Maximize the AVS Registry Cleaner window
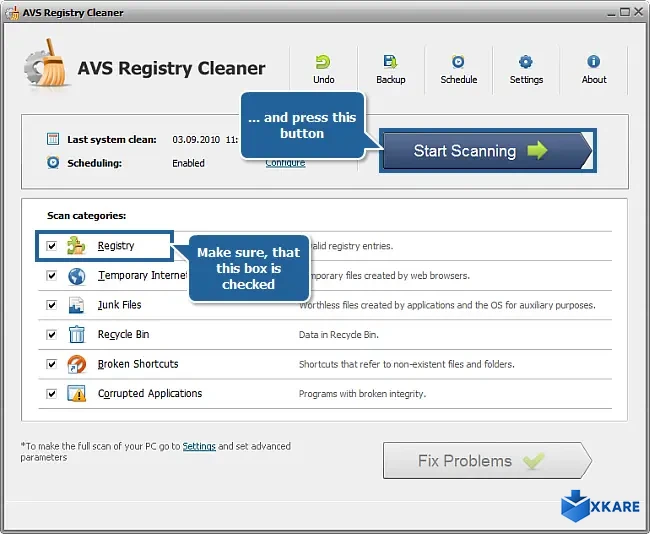Screen dimensions: 650x534 click(x=625, y=12)
